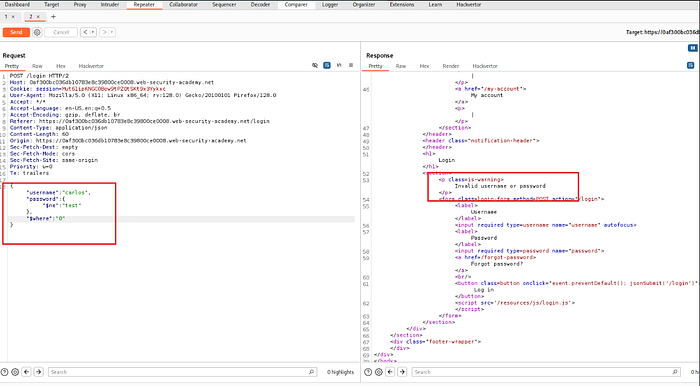Toggle show \n newline characters in Request
Screen dimensions: 700x386
[x=339, y=65]
